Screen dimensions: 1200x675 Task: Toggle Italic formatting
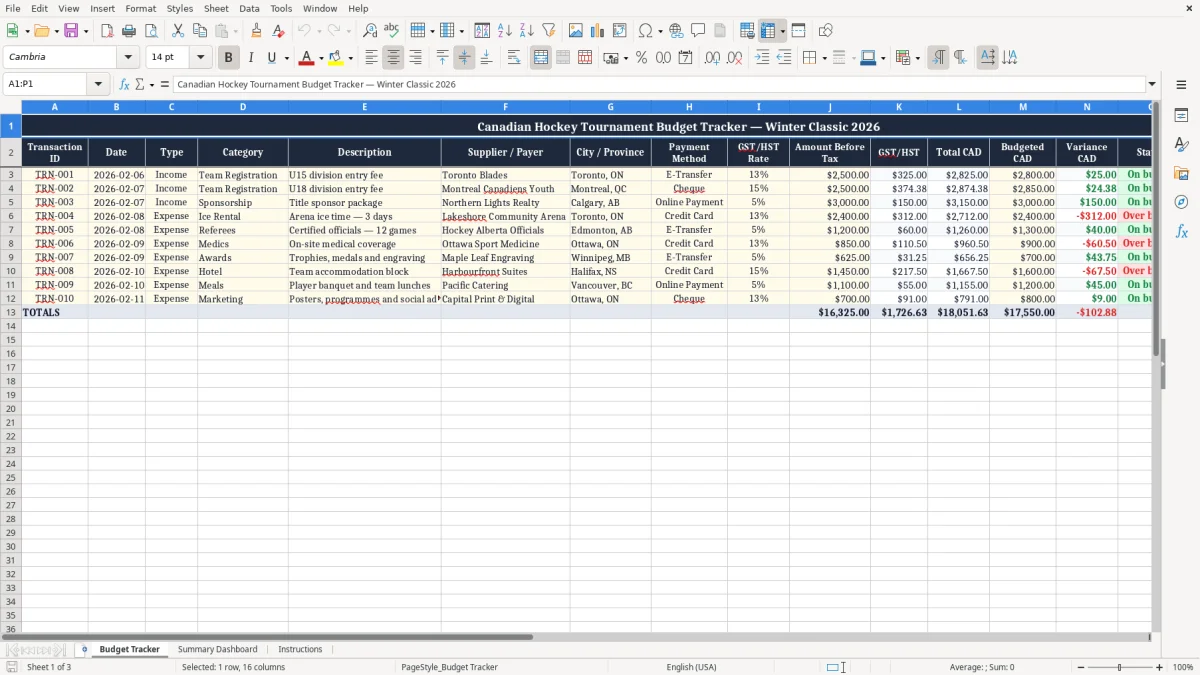pos(251,58)
